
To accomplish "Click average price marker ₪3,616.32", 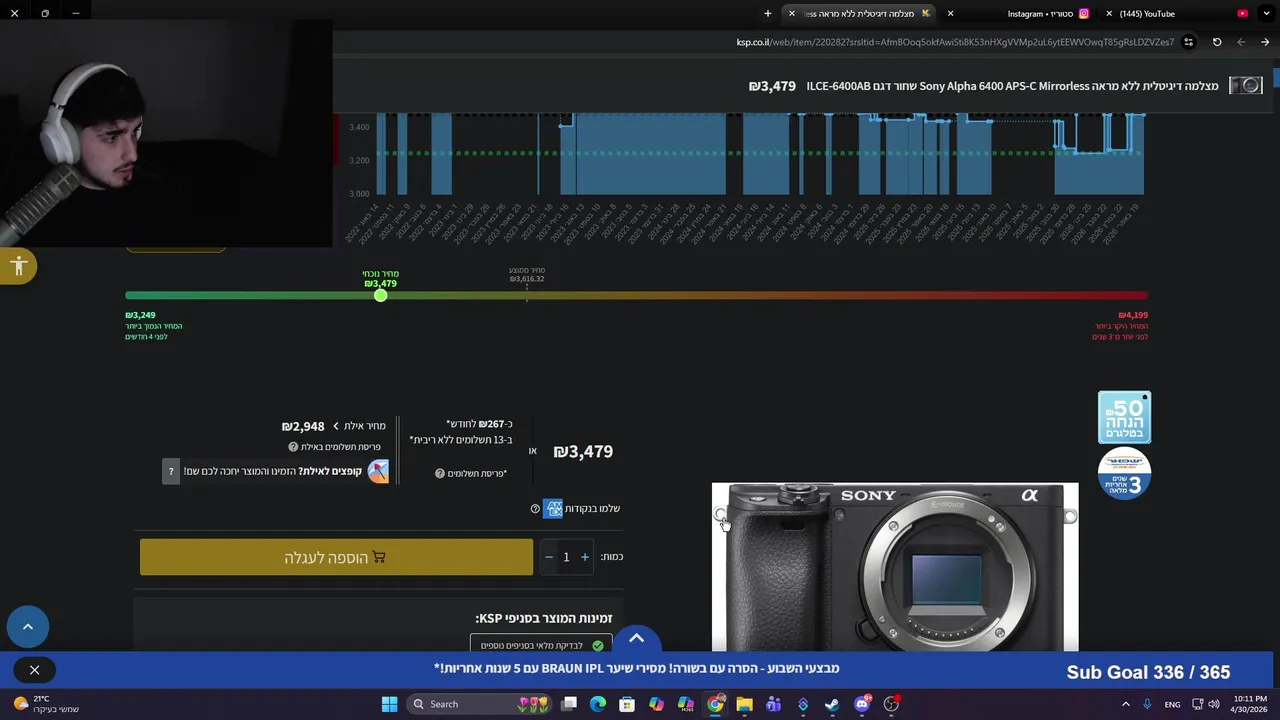I will [x=527, y=279].
